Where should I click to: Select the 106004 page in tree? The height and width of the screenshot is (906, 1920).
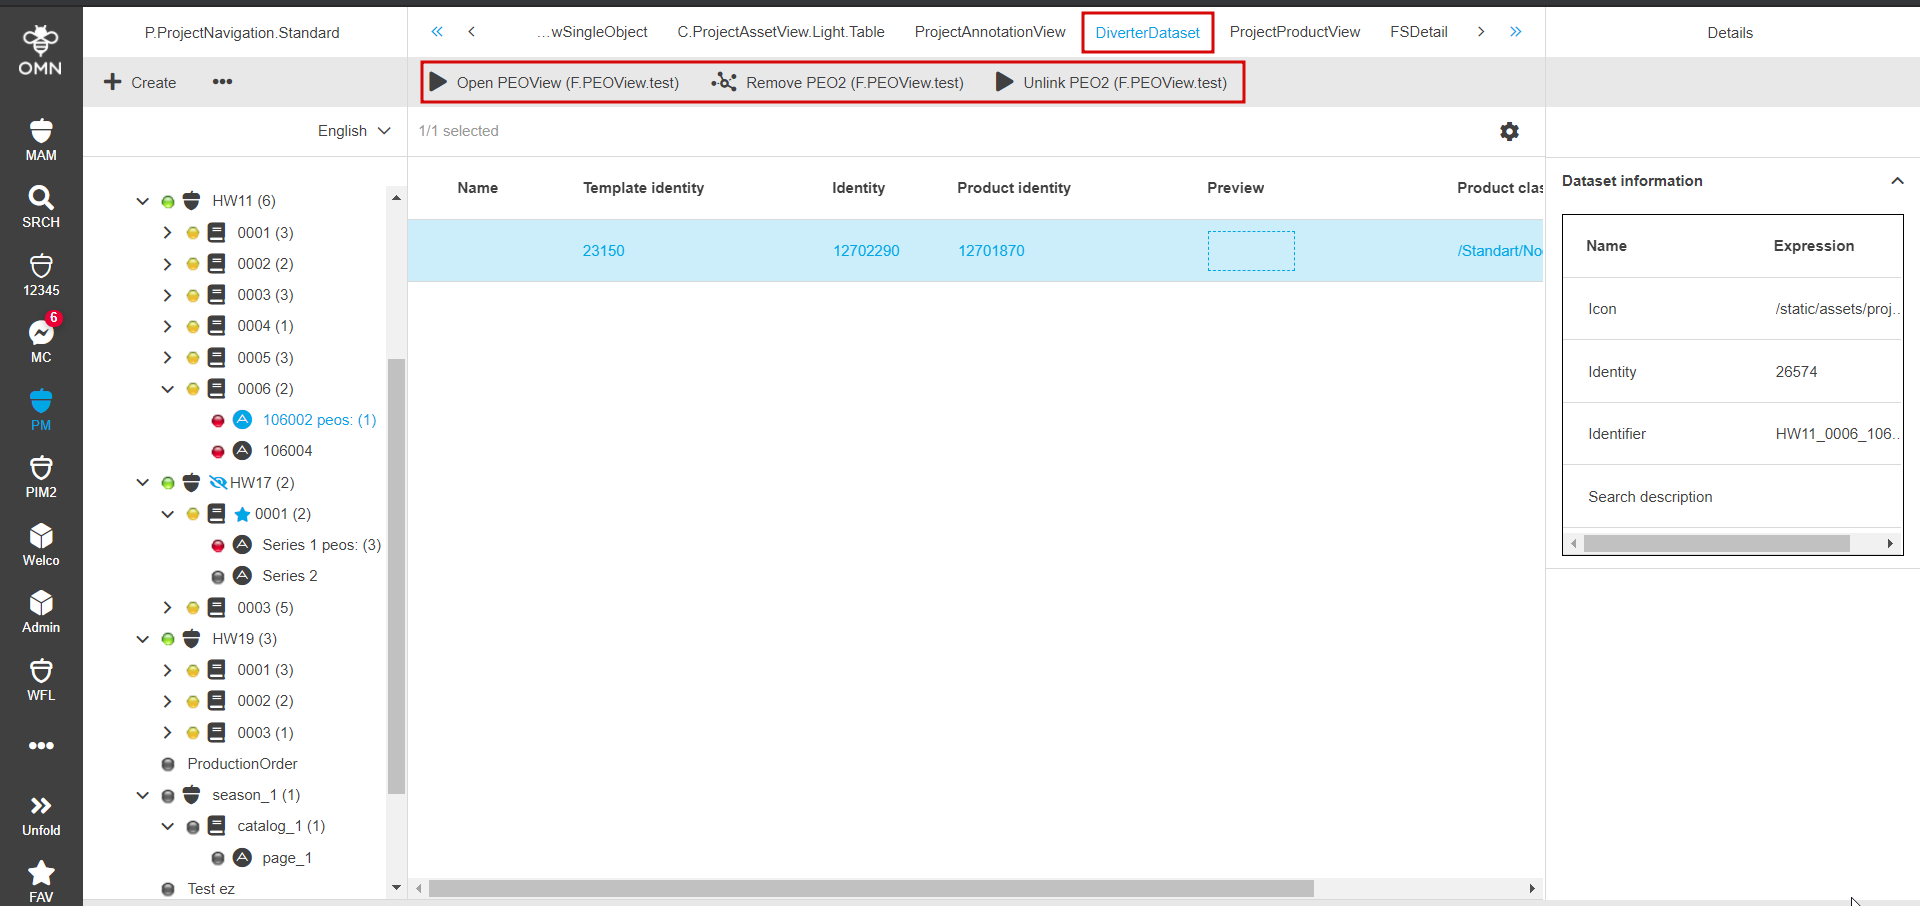click(287, 451)
